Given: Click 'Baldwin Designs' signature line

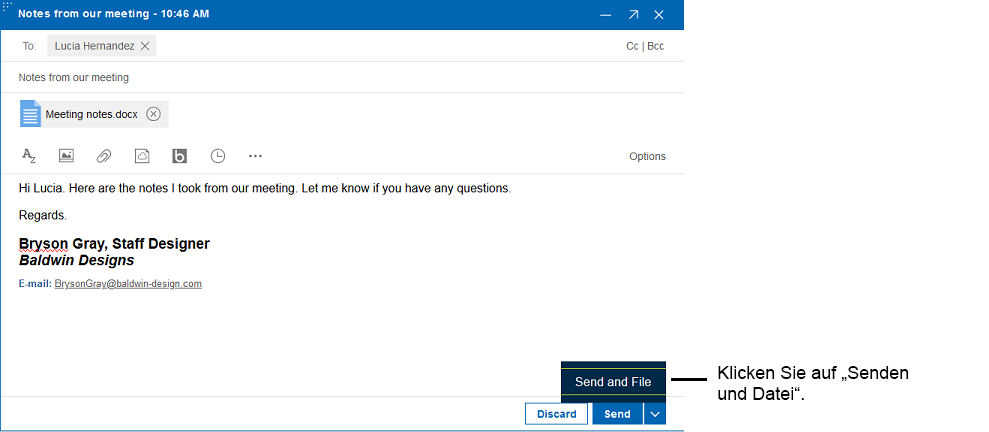Looking at the screenshot, I should point(76,260).
